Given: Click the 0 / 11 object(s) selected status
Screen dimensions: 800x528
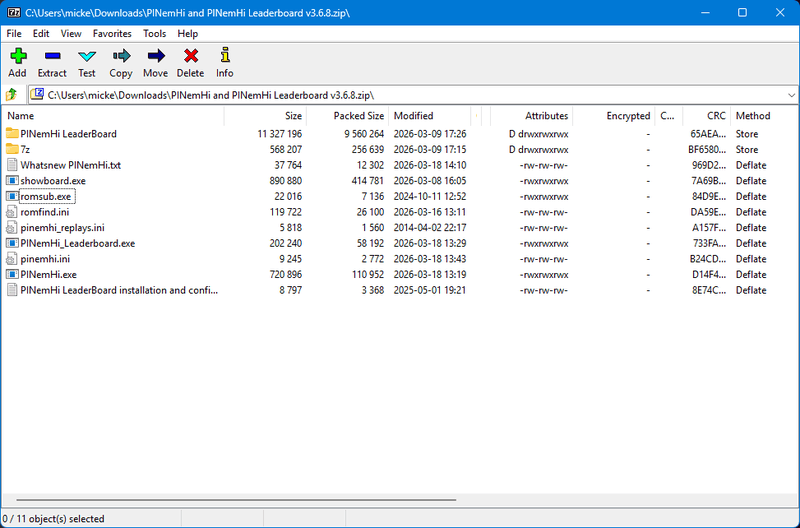Looking at the screenshot, I should pos(54,518).
